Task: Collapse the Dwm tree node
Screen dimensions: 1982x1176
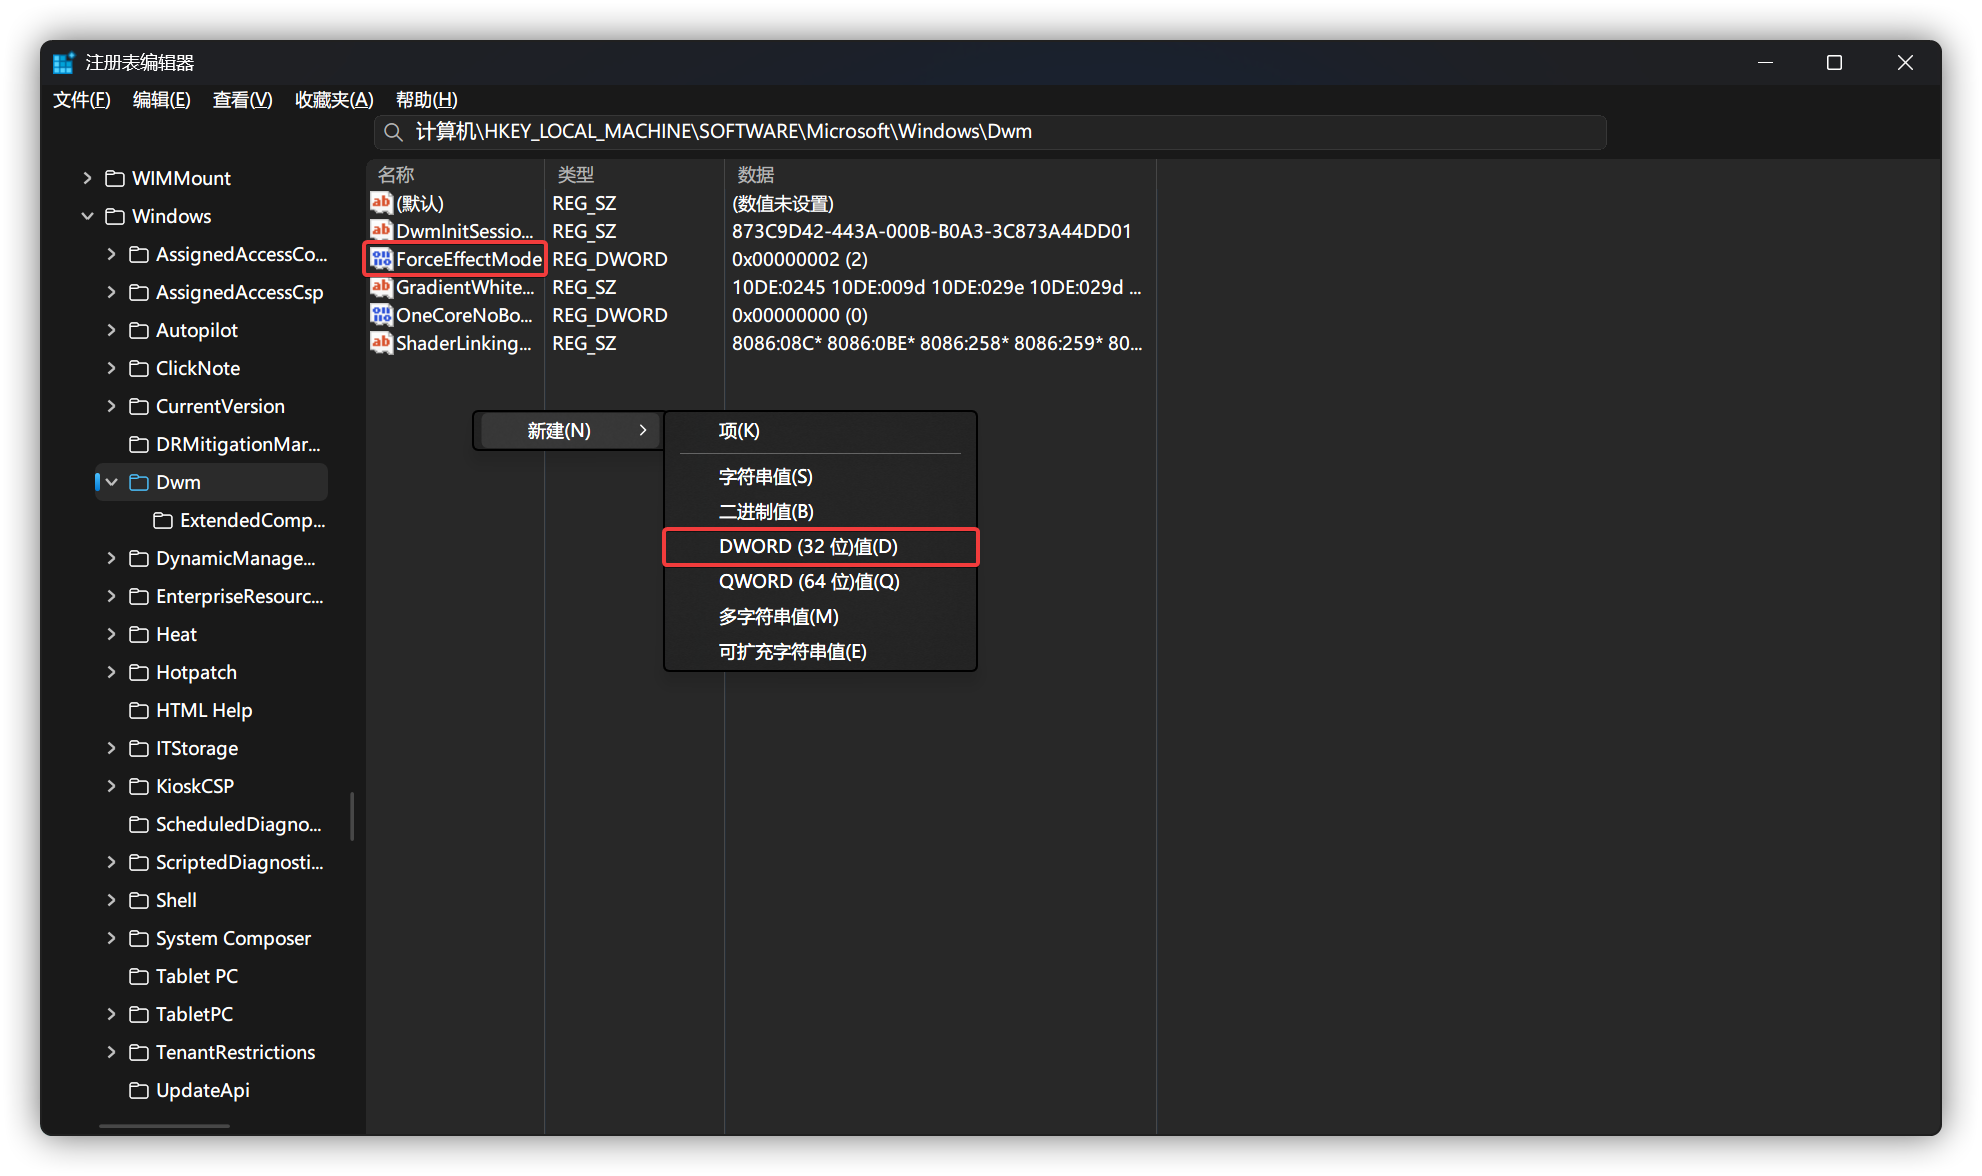Action: pyautogui.click(x=111, y=482)
